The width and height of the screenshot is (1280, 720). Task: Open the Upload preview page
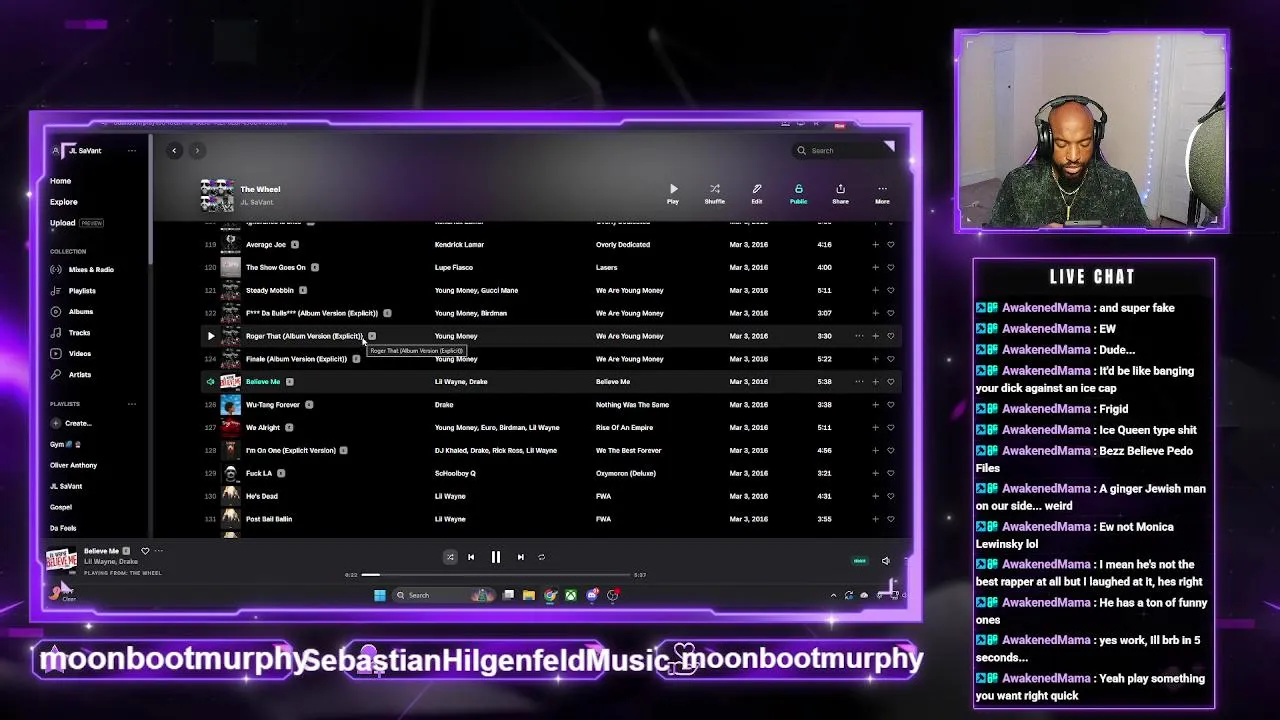76,223
